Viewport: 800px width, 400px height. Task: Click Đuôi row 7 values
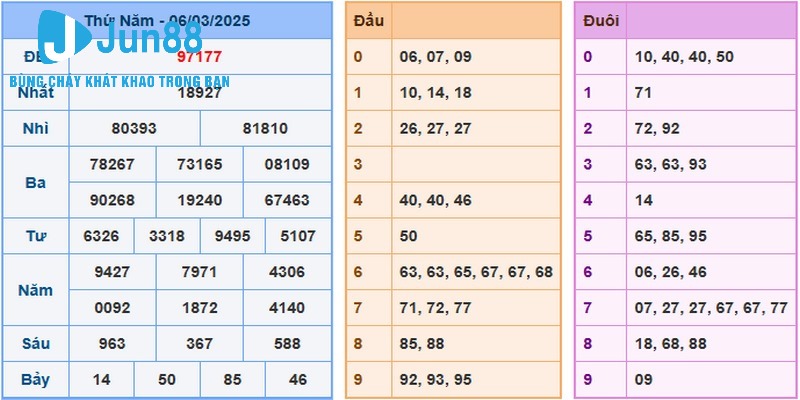710,308
